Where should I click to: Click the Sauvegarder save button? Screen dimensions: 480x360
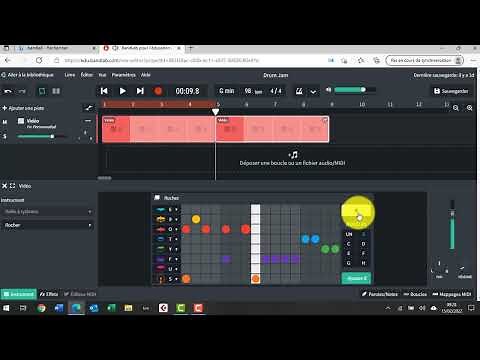point(451,91)
